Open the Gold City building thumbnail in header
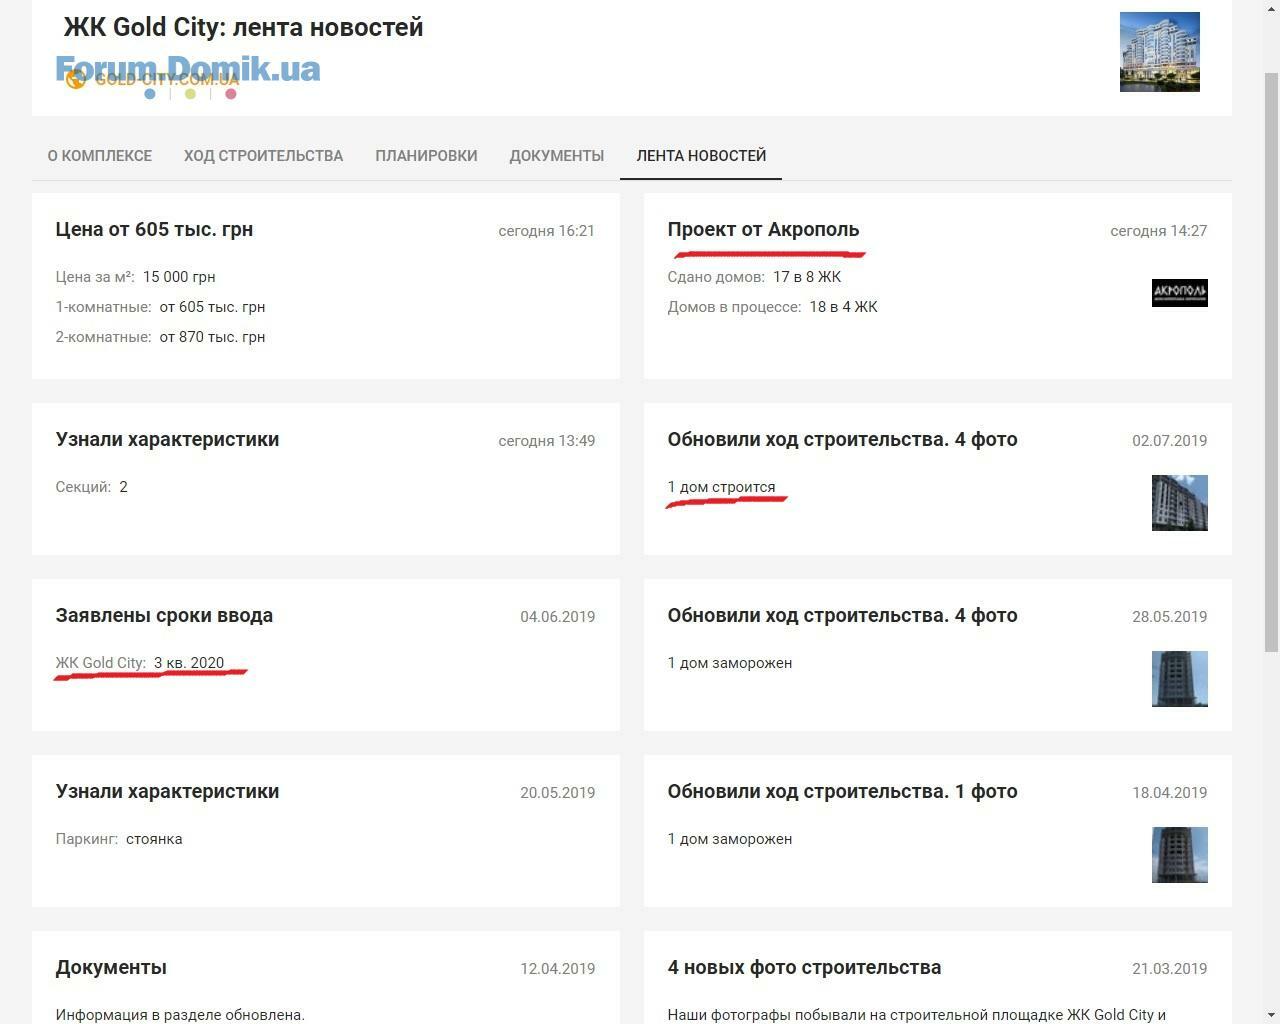This screenshot has width=1280, height=1024. pyautogui.click(x=1159, y=52)
